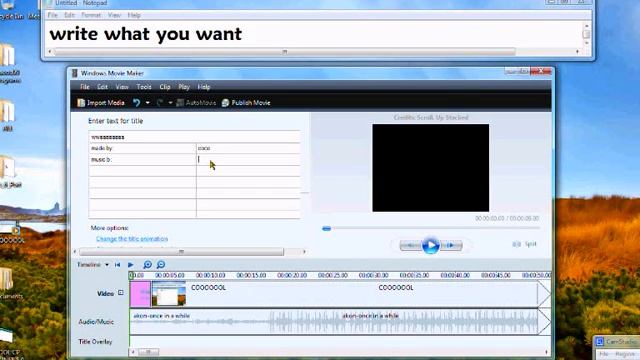Click the 'made by' credit cell

[x=142, y=148]
